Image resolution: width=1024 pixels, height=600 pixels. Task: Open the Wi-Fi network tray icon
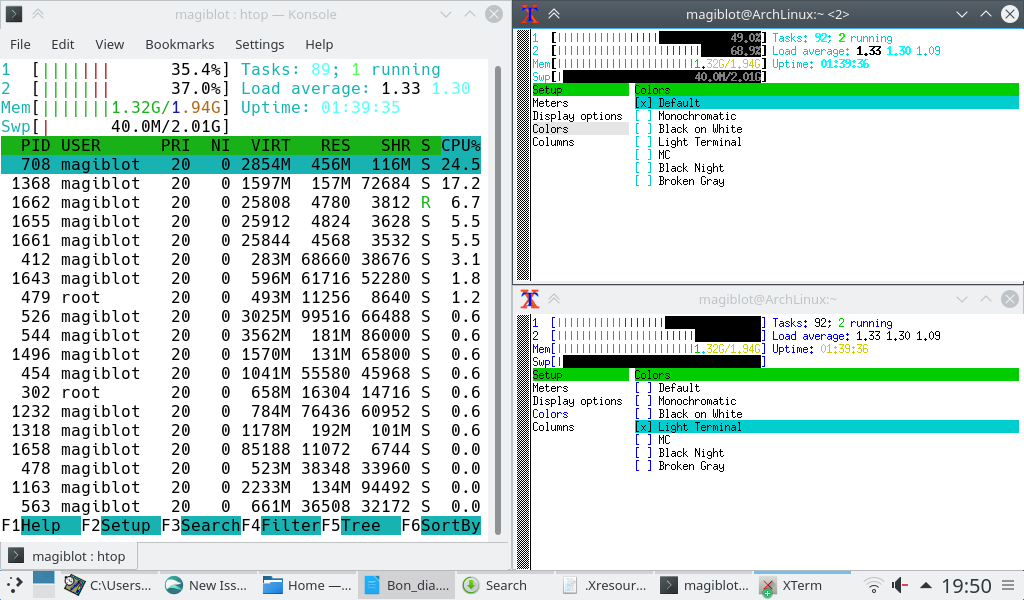click(873, 585)
